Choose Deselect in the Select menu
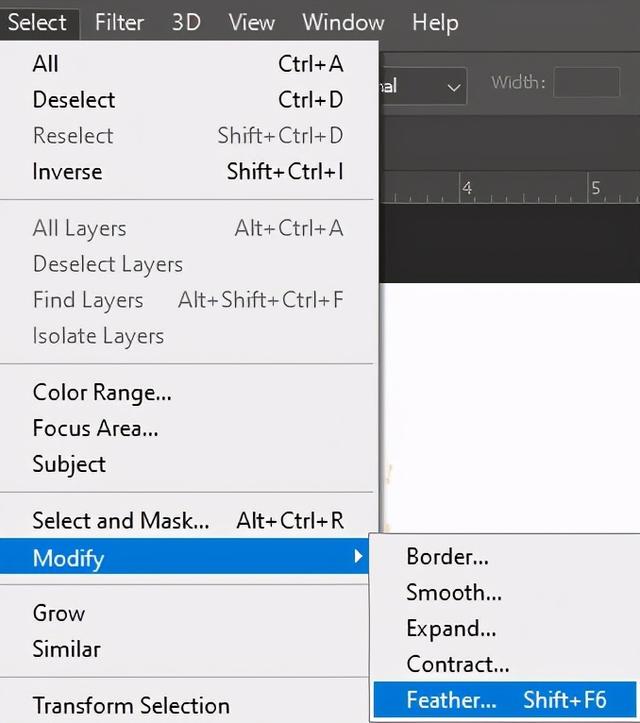The image size is (640, 723). pyautogui.click(x=187, y=100)
